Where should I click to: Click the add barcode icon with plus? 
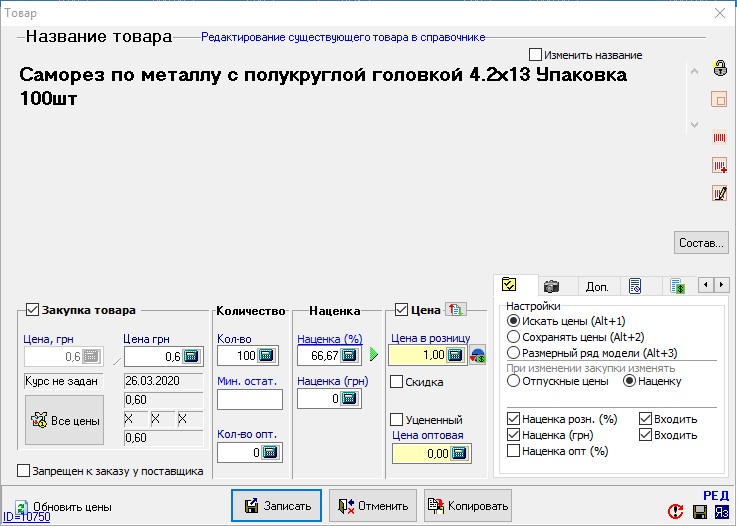tap(718, 165)
